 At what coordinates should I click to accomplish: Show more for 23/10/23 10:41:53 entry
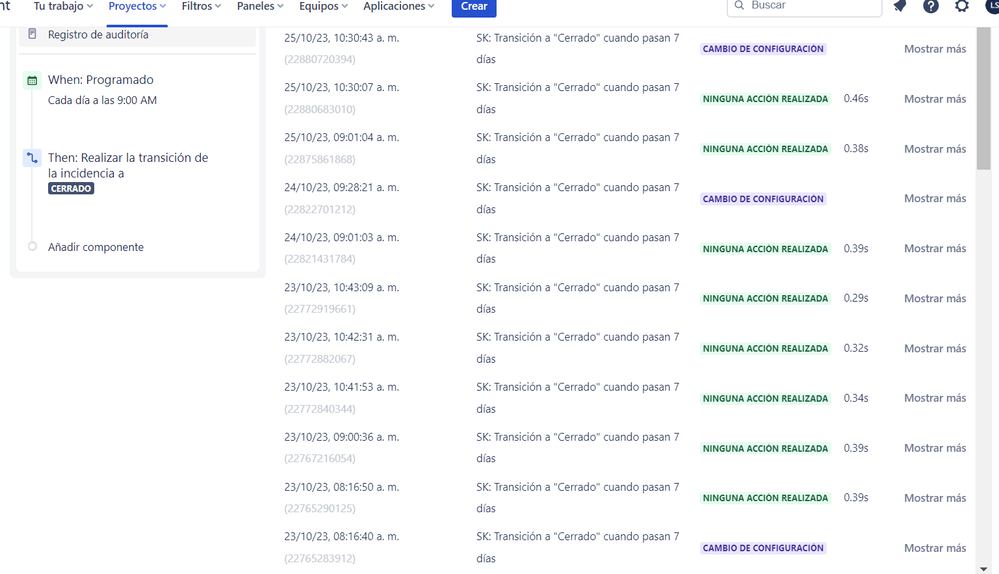pos(935,398)
